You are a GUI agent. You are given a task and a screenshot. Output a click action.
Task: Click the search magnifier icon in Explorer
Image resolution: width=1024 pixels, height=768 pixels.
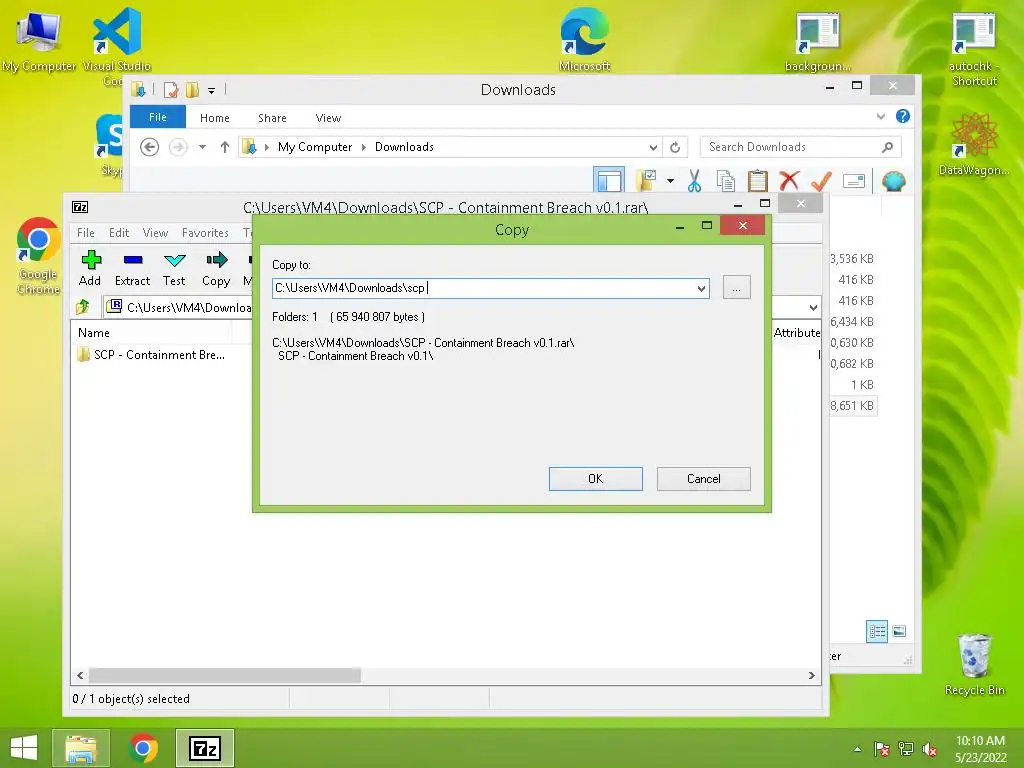[888, 147]
